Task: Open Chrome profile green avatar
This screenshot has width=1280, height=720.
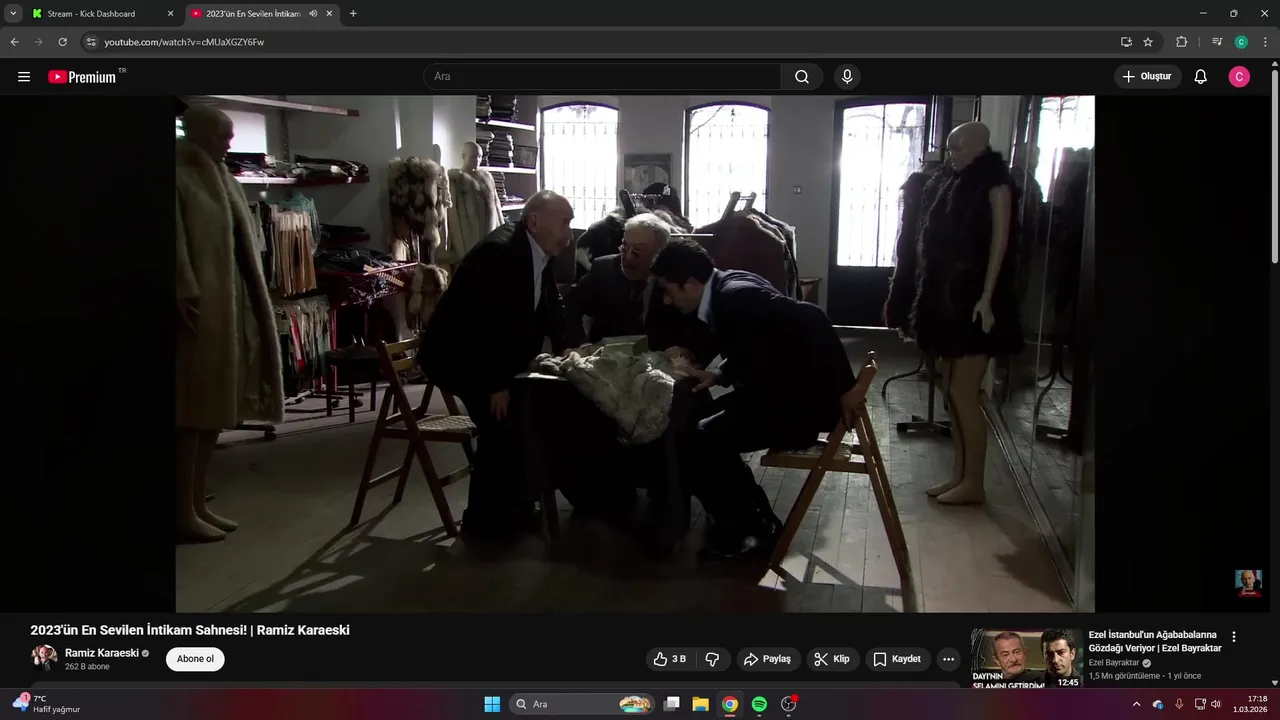Action: (1241, 42)
